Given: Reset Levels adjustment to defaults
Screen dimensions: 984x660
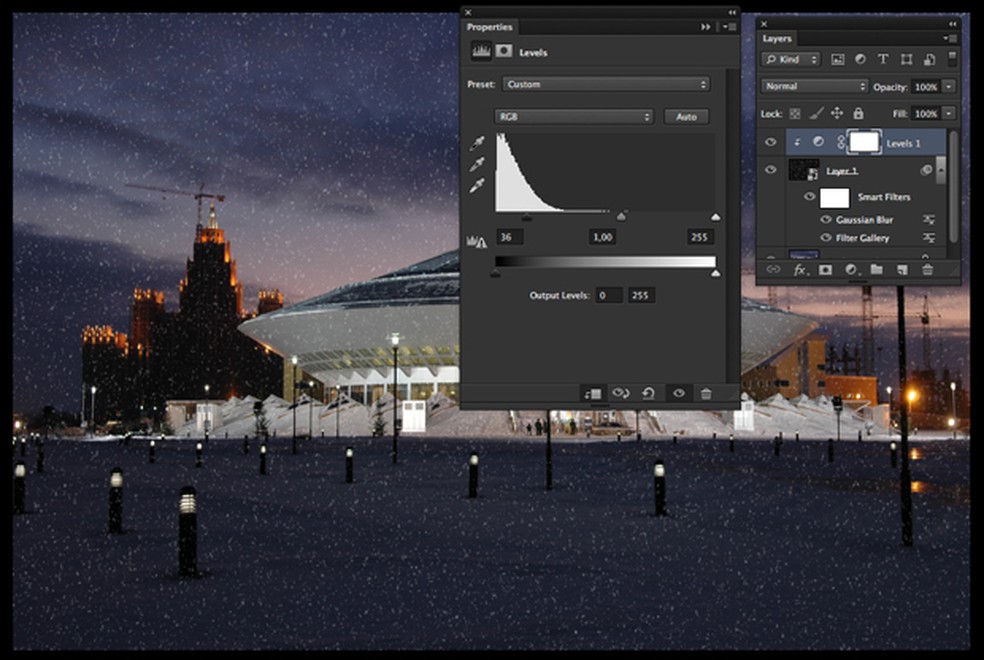Looking at the screenshot, I should (x=649, y=394).
